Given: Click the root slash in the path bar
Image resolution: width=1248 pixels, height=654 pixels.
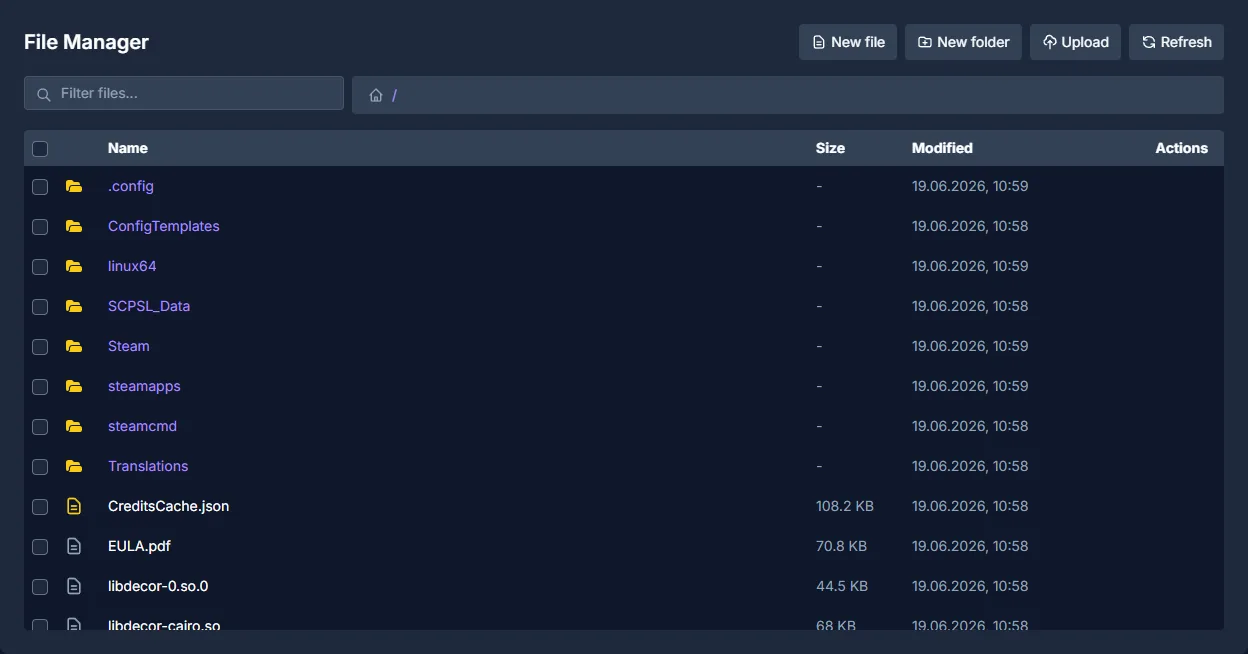Looking at the screenshot, I should [395, 95].
